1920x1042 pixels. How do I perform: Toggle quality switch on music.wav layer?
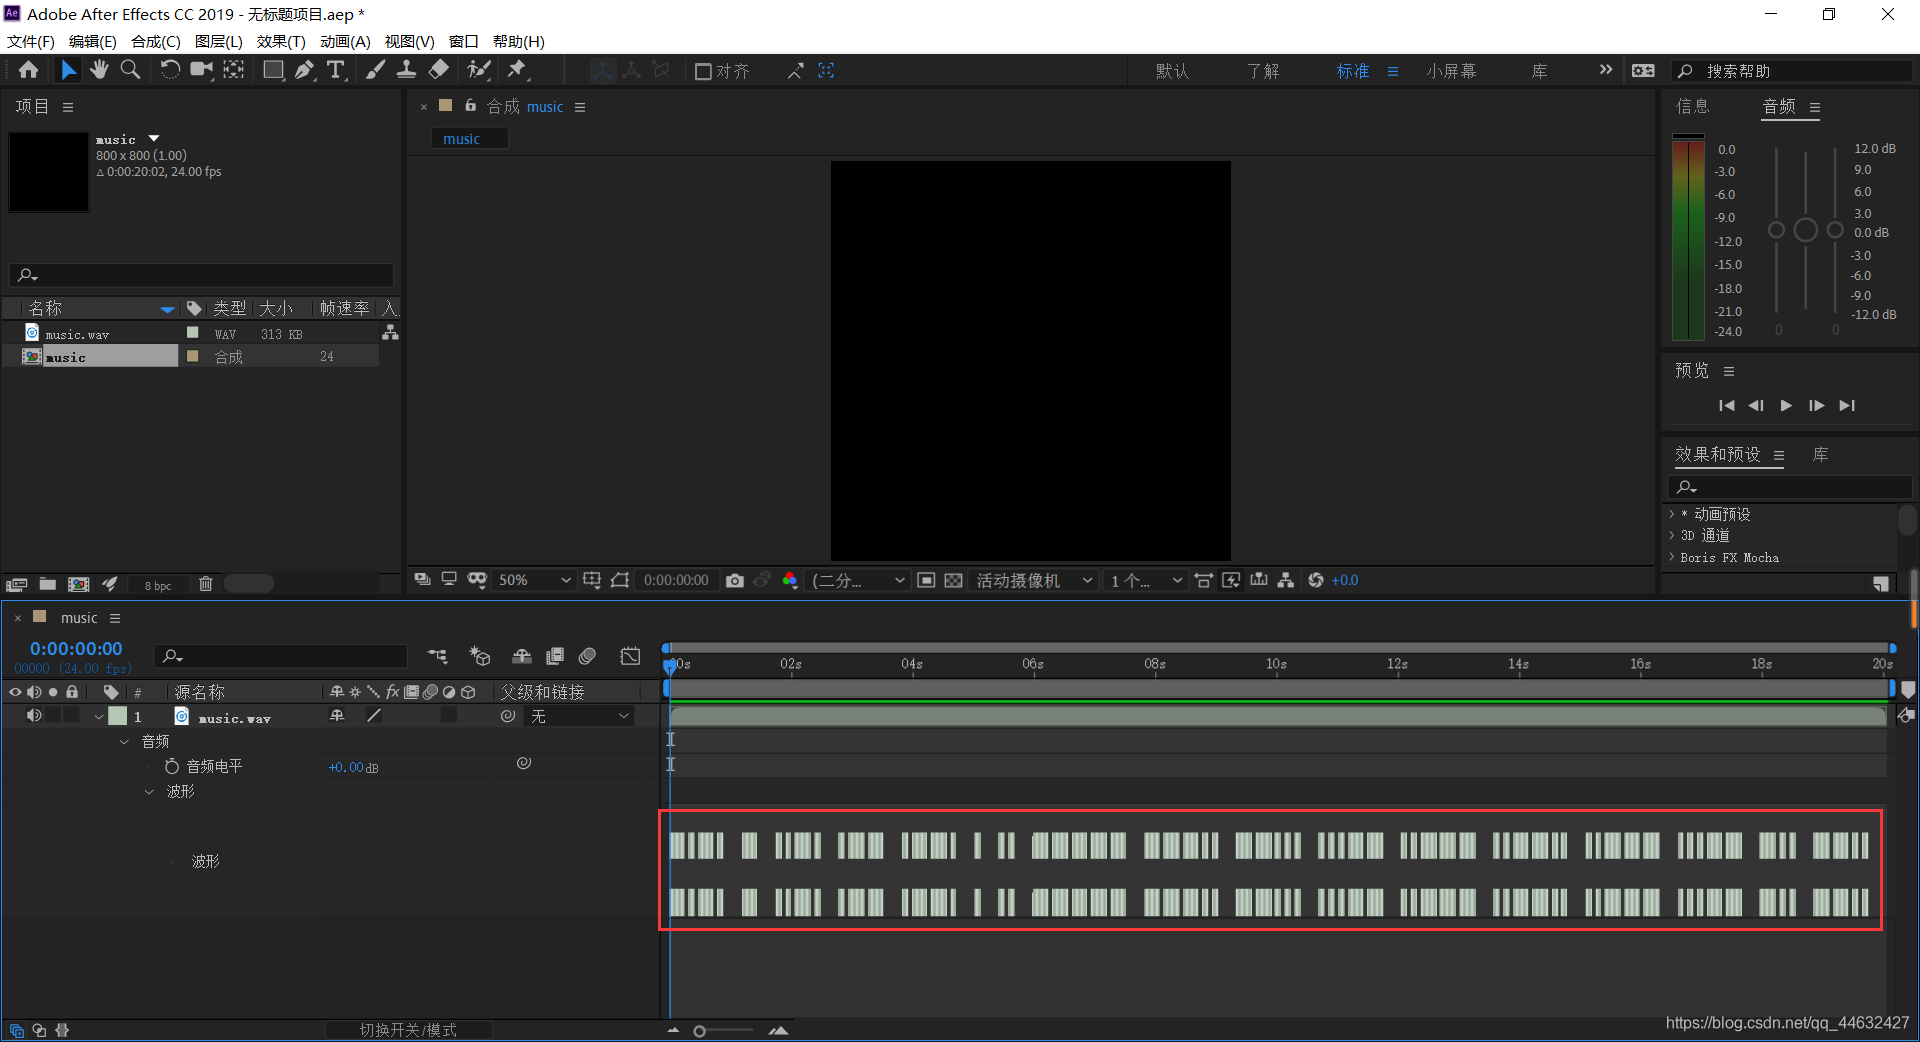coord(374,716)
